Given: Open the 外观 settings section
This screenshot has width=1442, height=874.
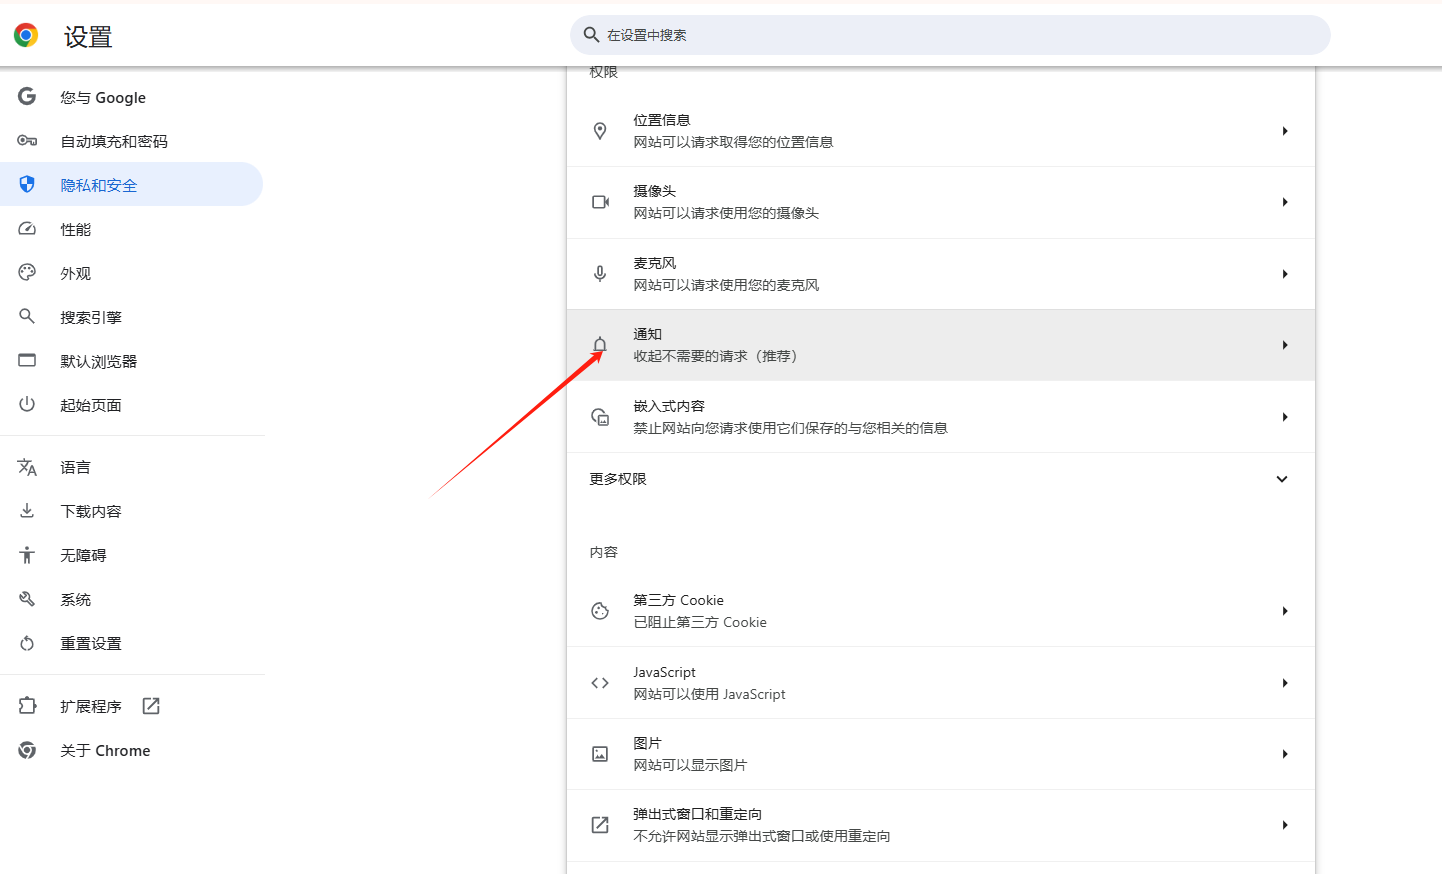Looking at the screenshot, I should [x=131, y=273].
